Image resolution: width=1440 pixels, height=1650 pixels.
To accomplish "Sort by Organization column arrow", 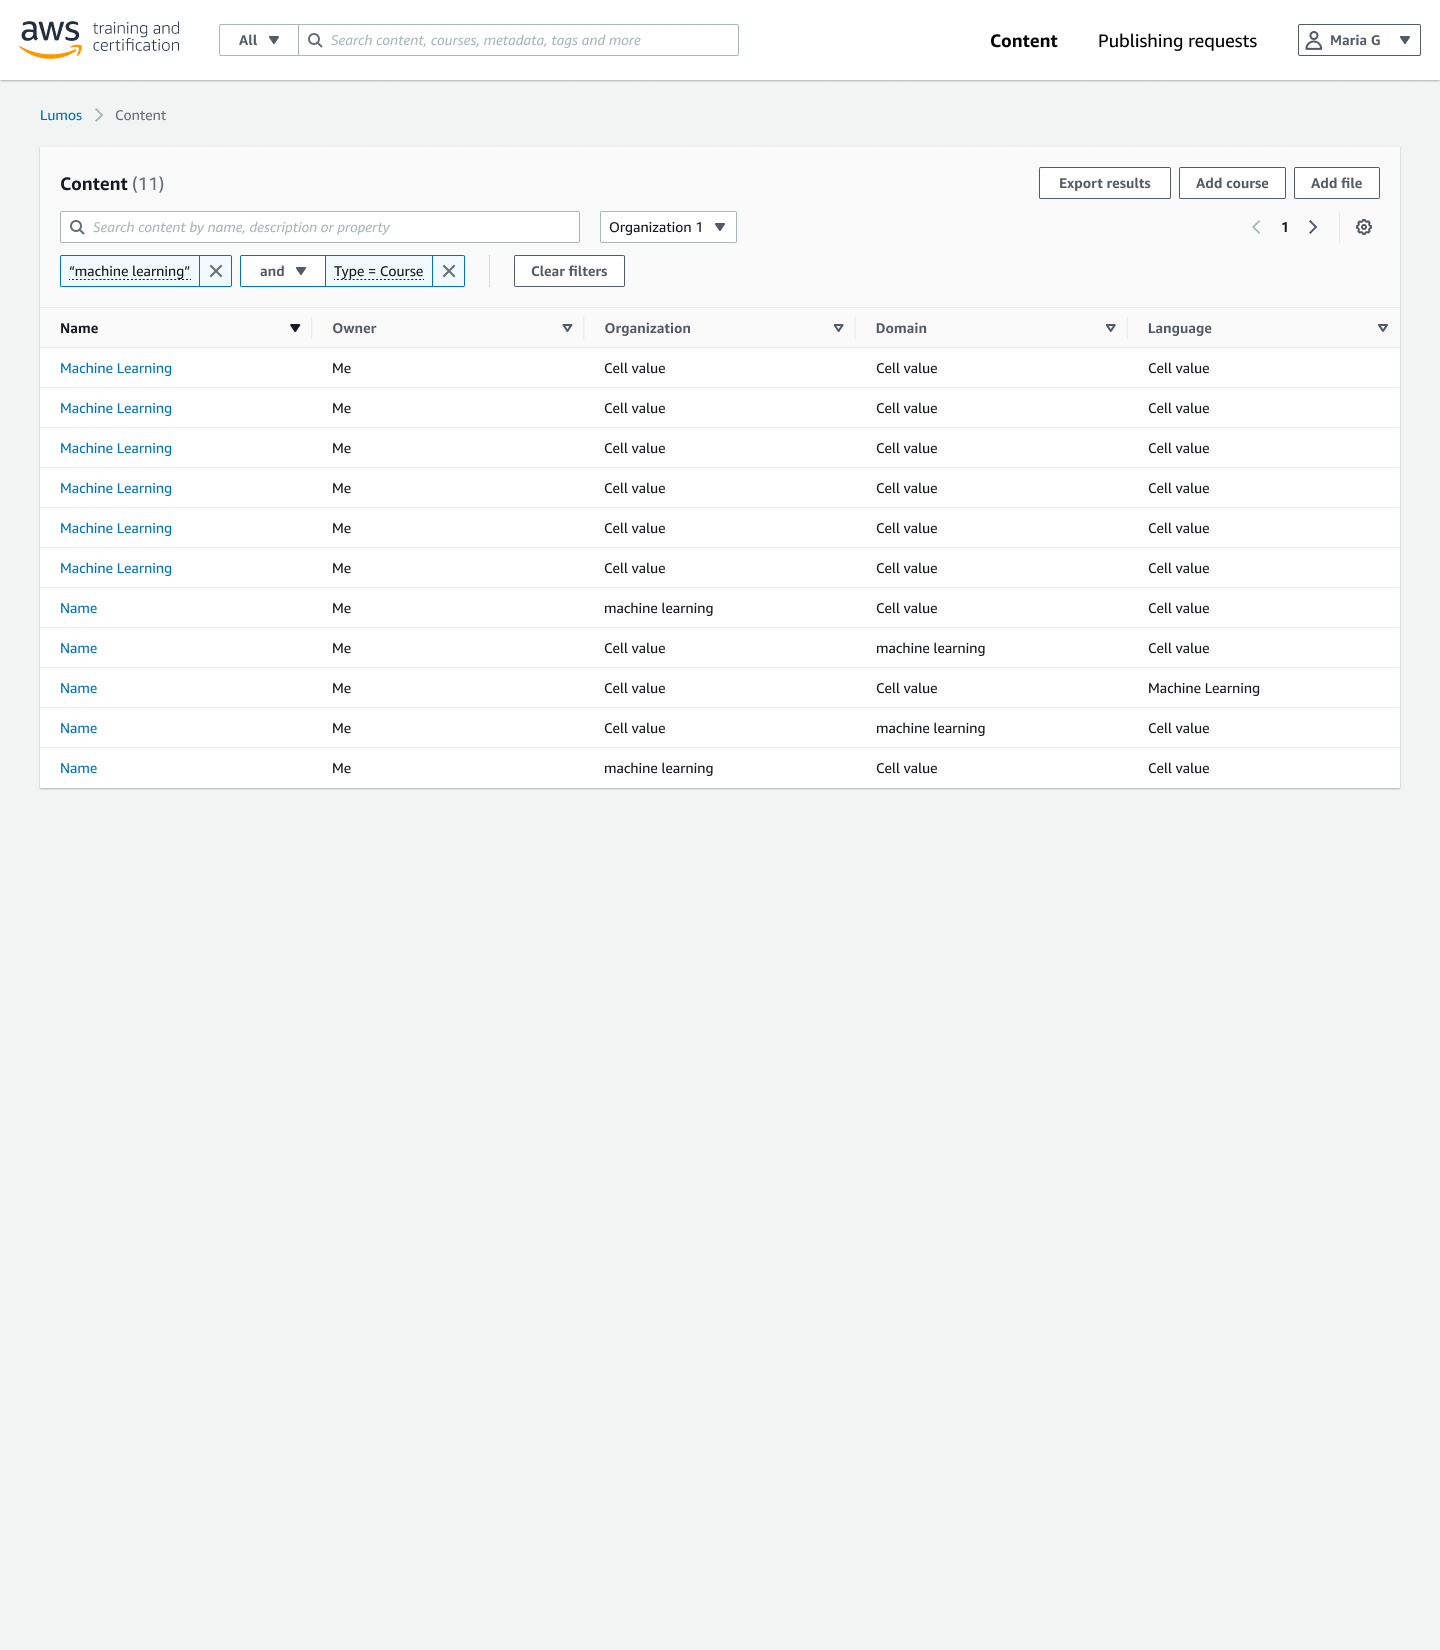I will (838, 328).
